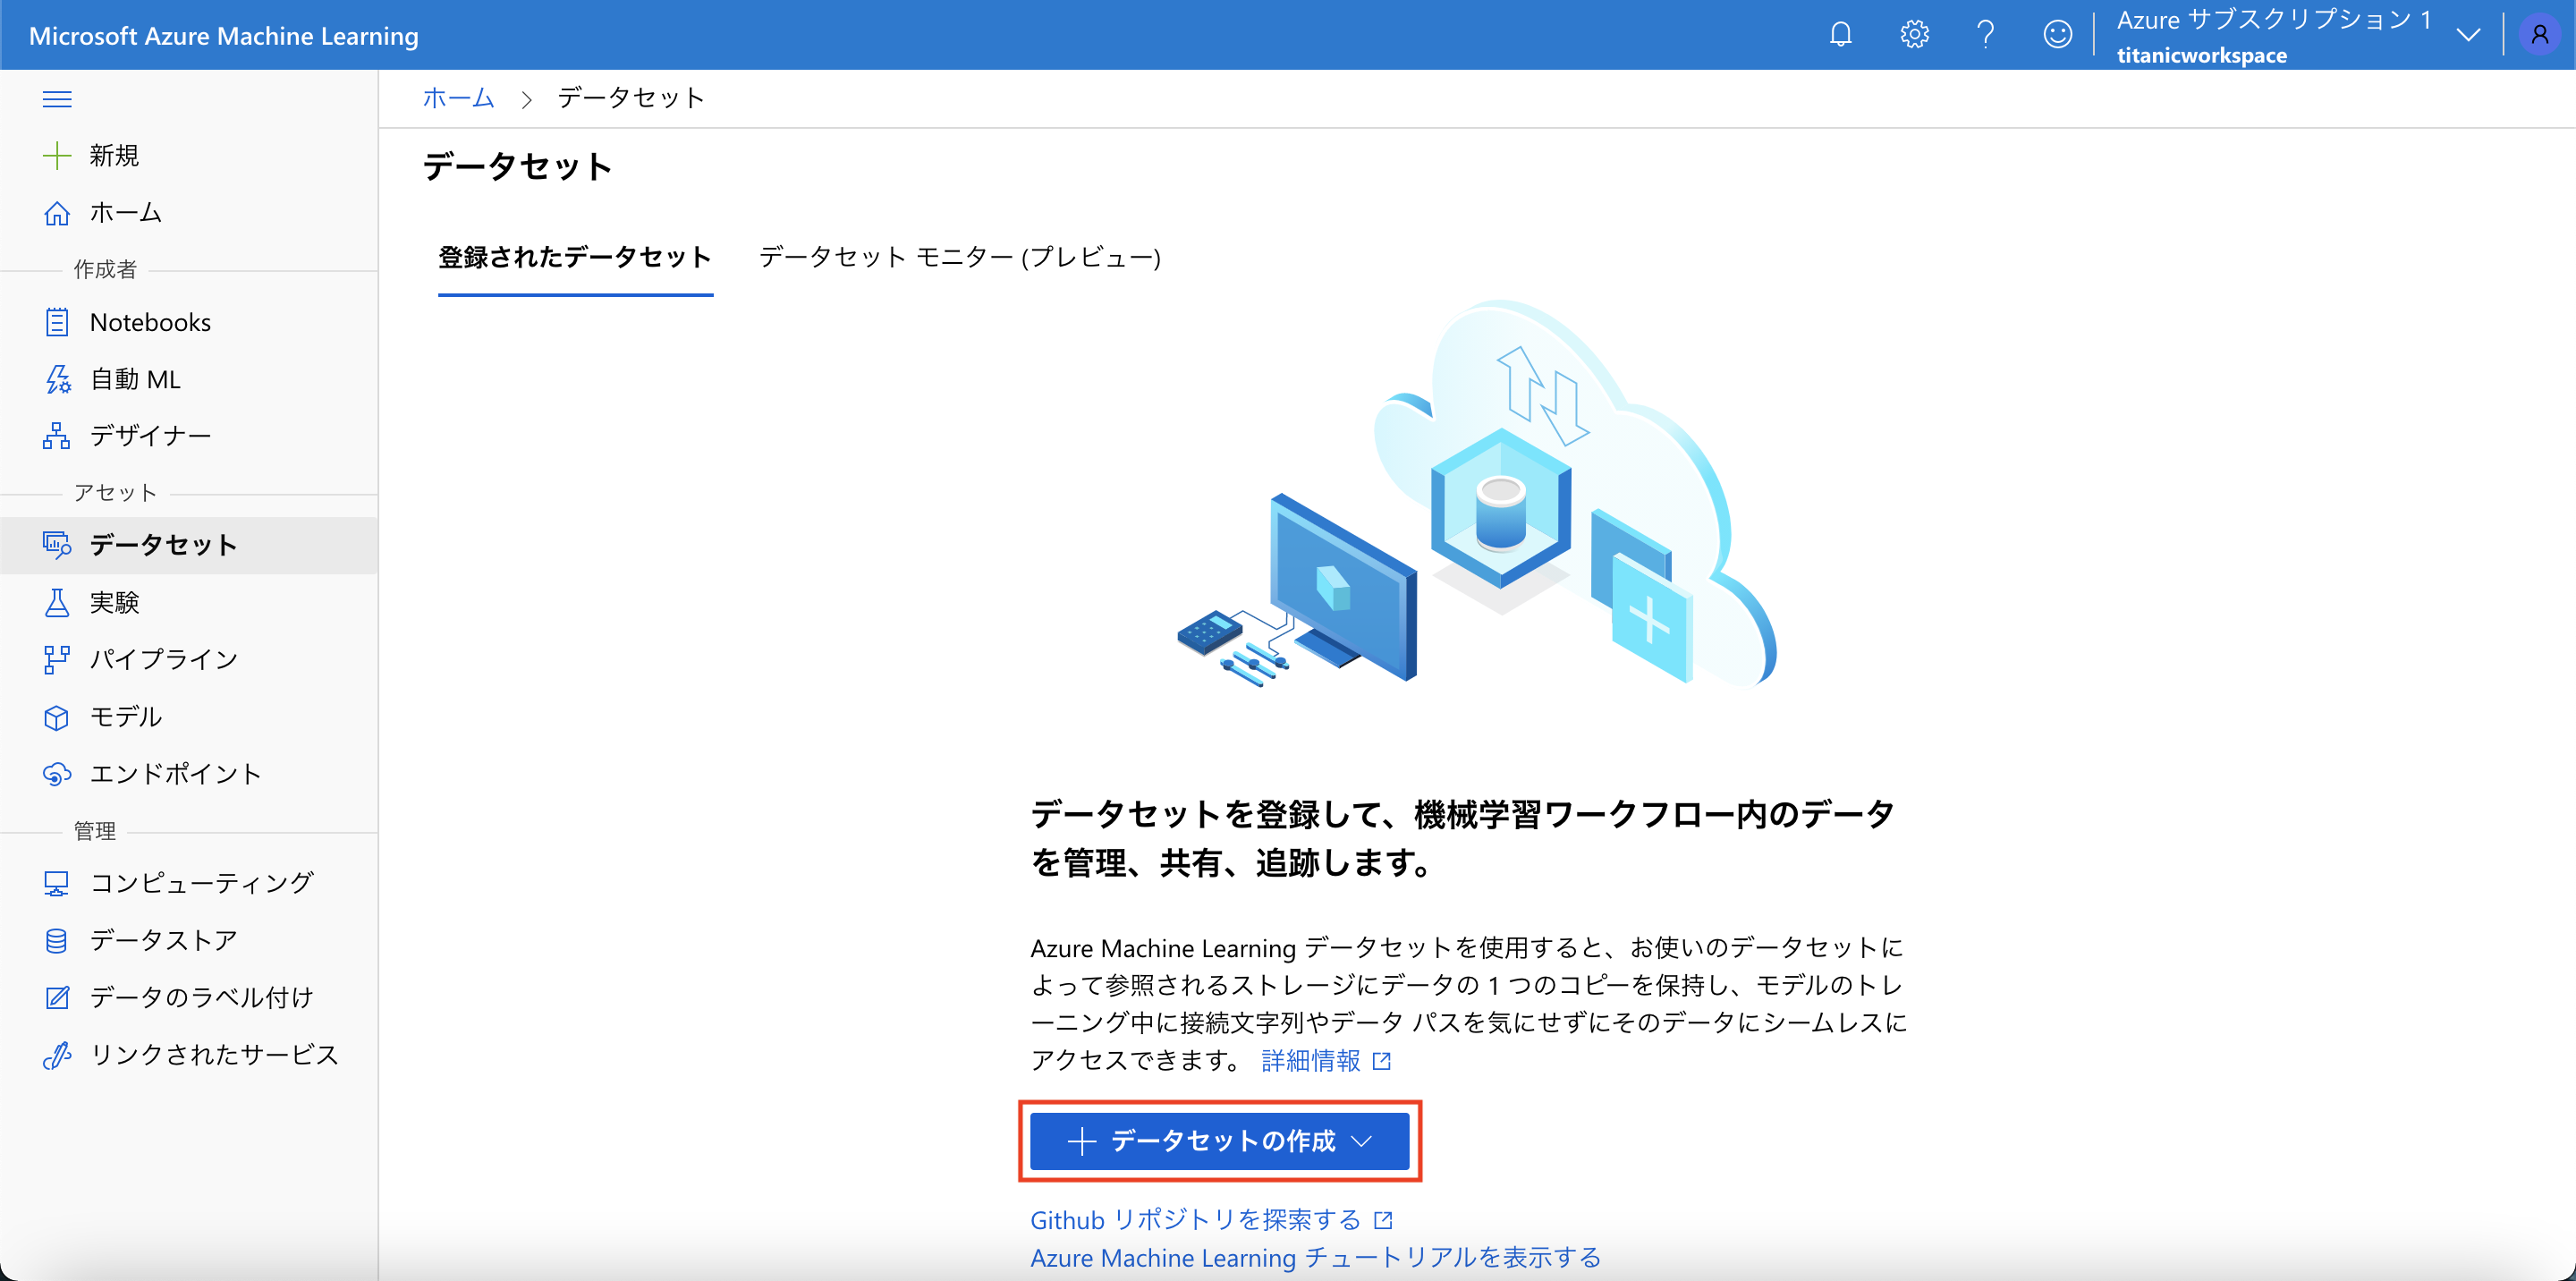Open the notifications bell
The height and width of the screenshot is (1281, 2576).
[1840, 34]
